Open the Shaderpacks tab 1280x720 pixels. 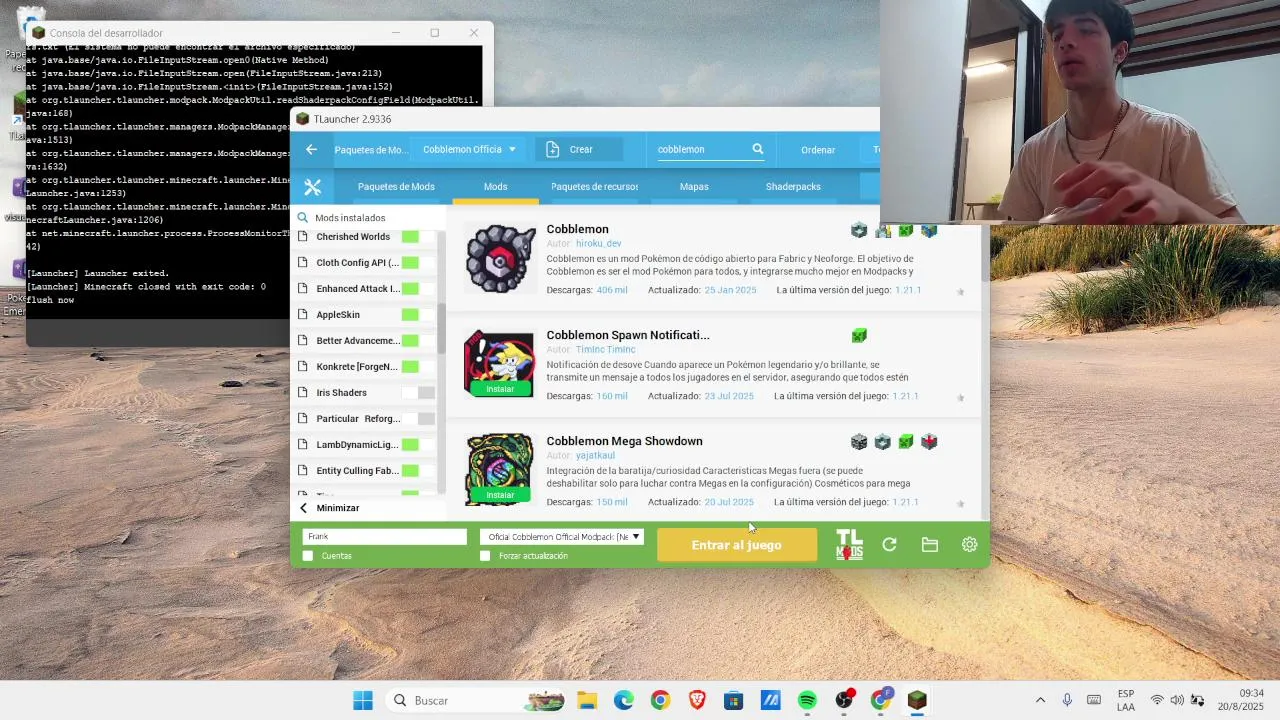coord(793,187)
